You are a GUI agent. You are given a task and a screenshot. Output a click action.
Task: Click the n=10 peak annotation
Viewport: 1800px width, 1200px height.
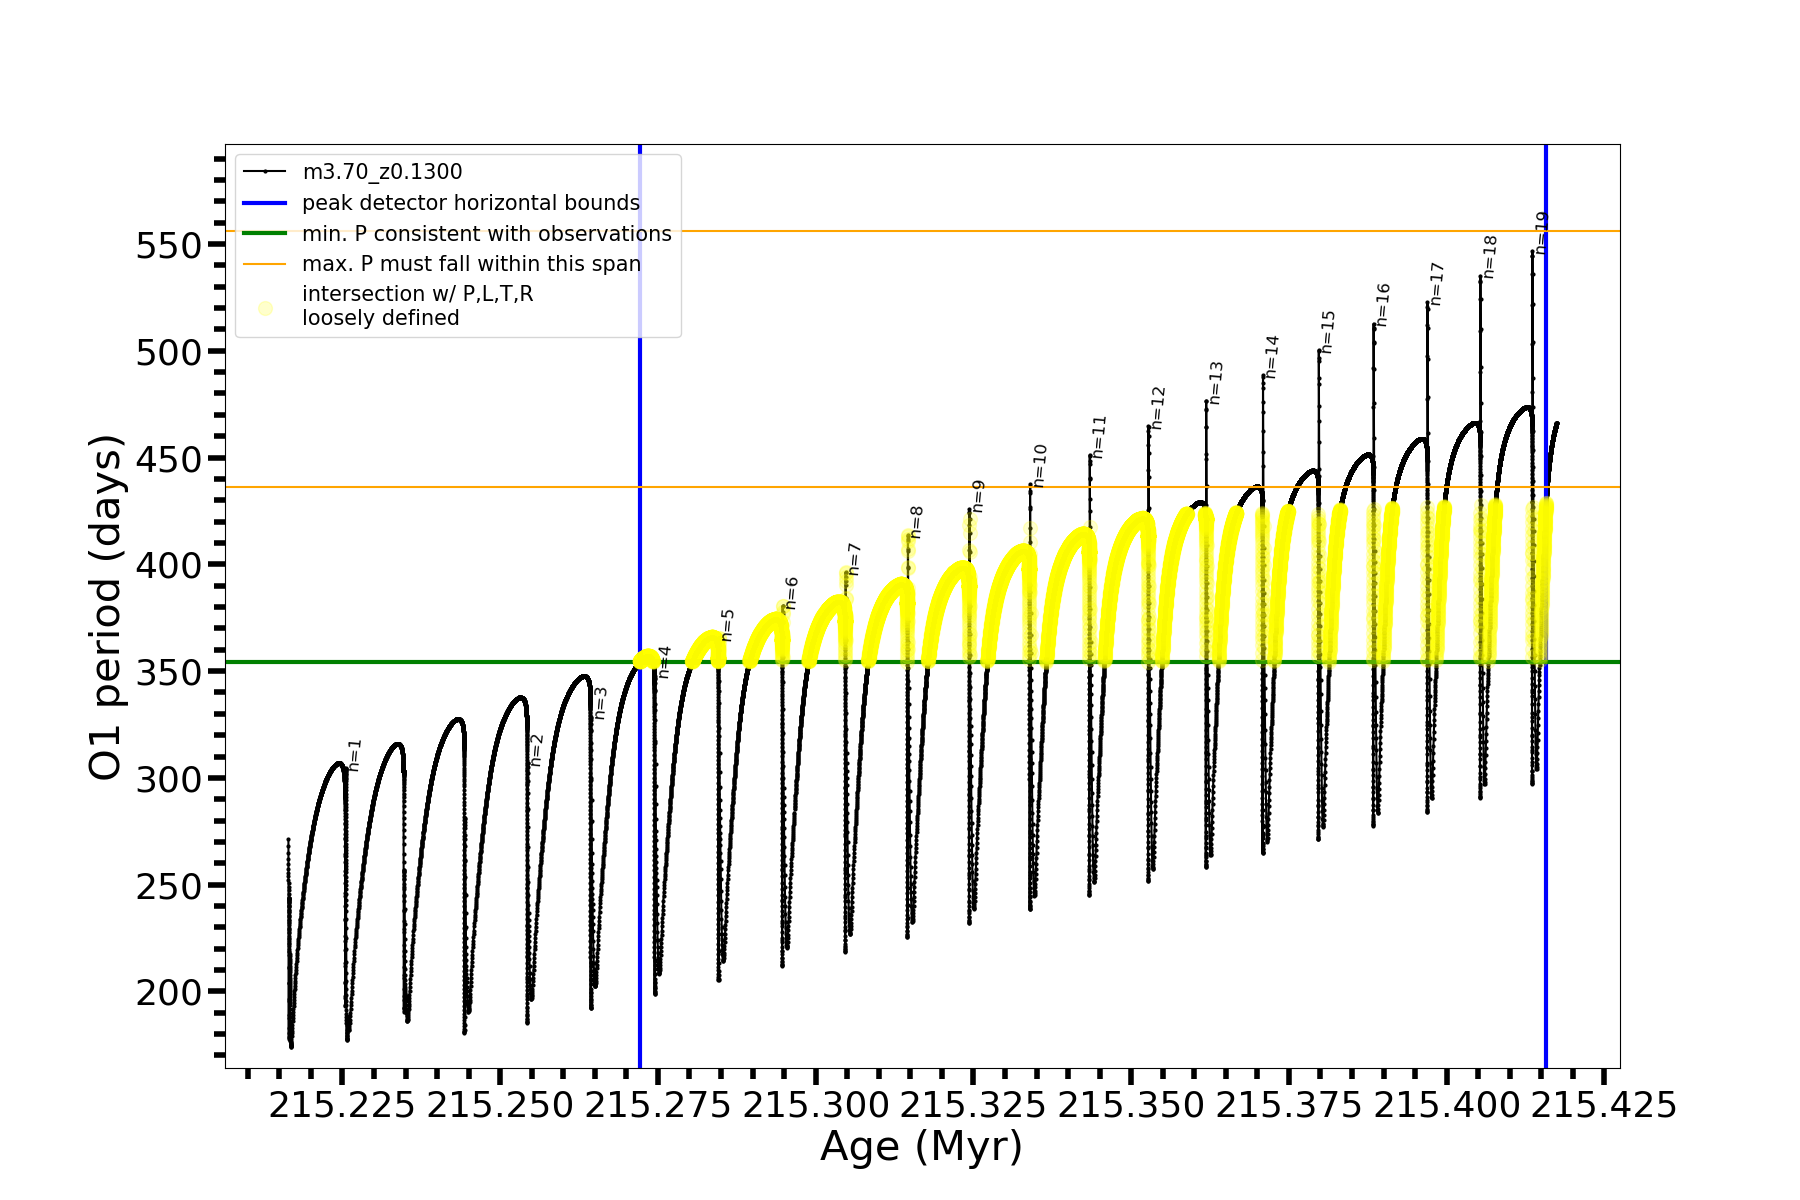[x=1040, y=466]
